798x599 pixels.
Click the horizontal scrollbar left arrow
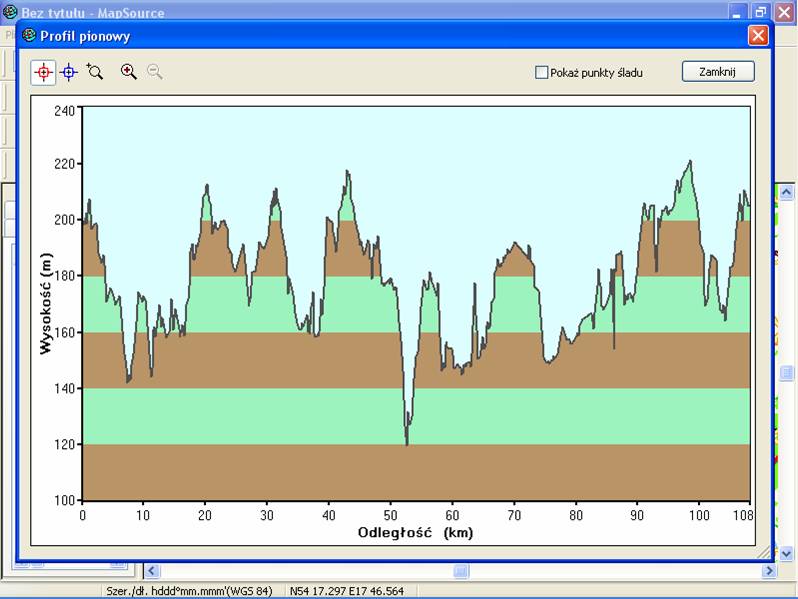click(152, 571)
